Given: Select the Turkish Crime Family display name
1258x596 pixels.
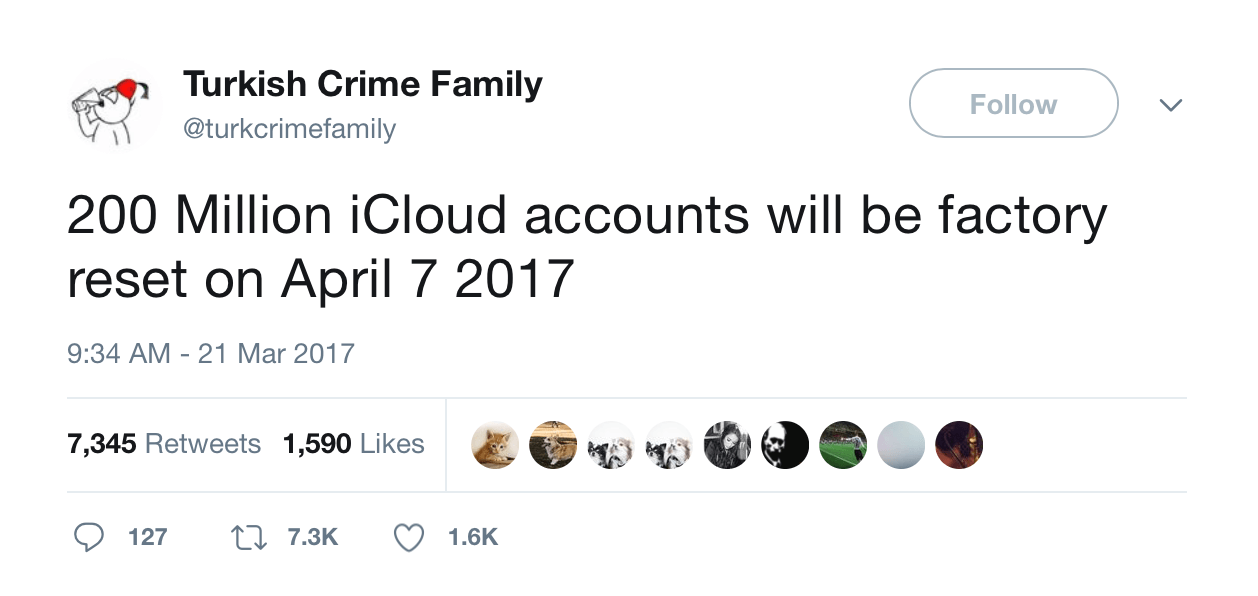Looking at the screenshot, I should (361, 84).
